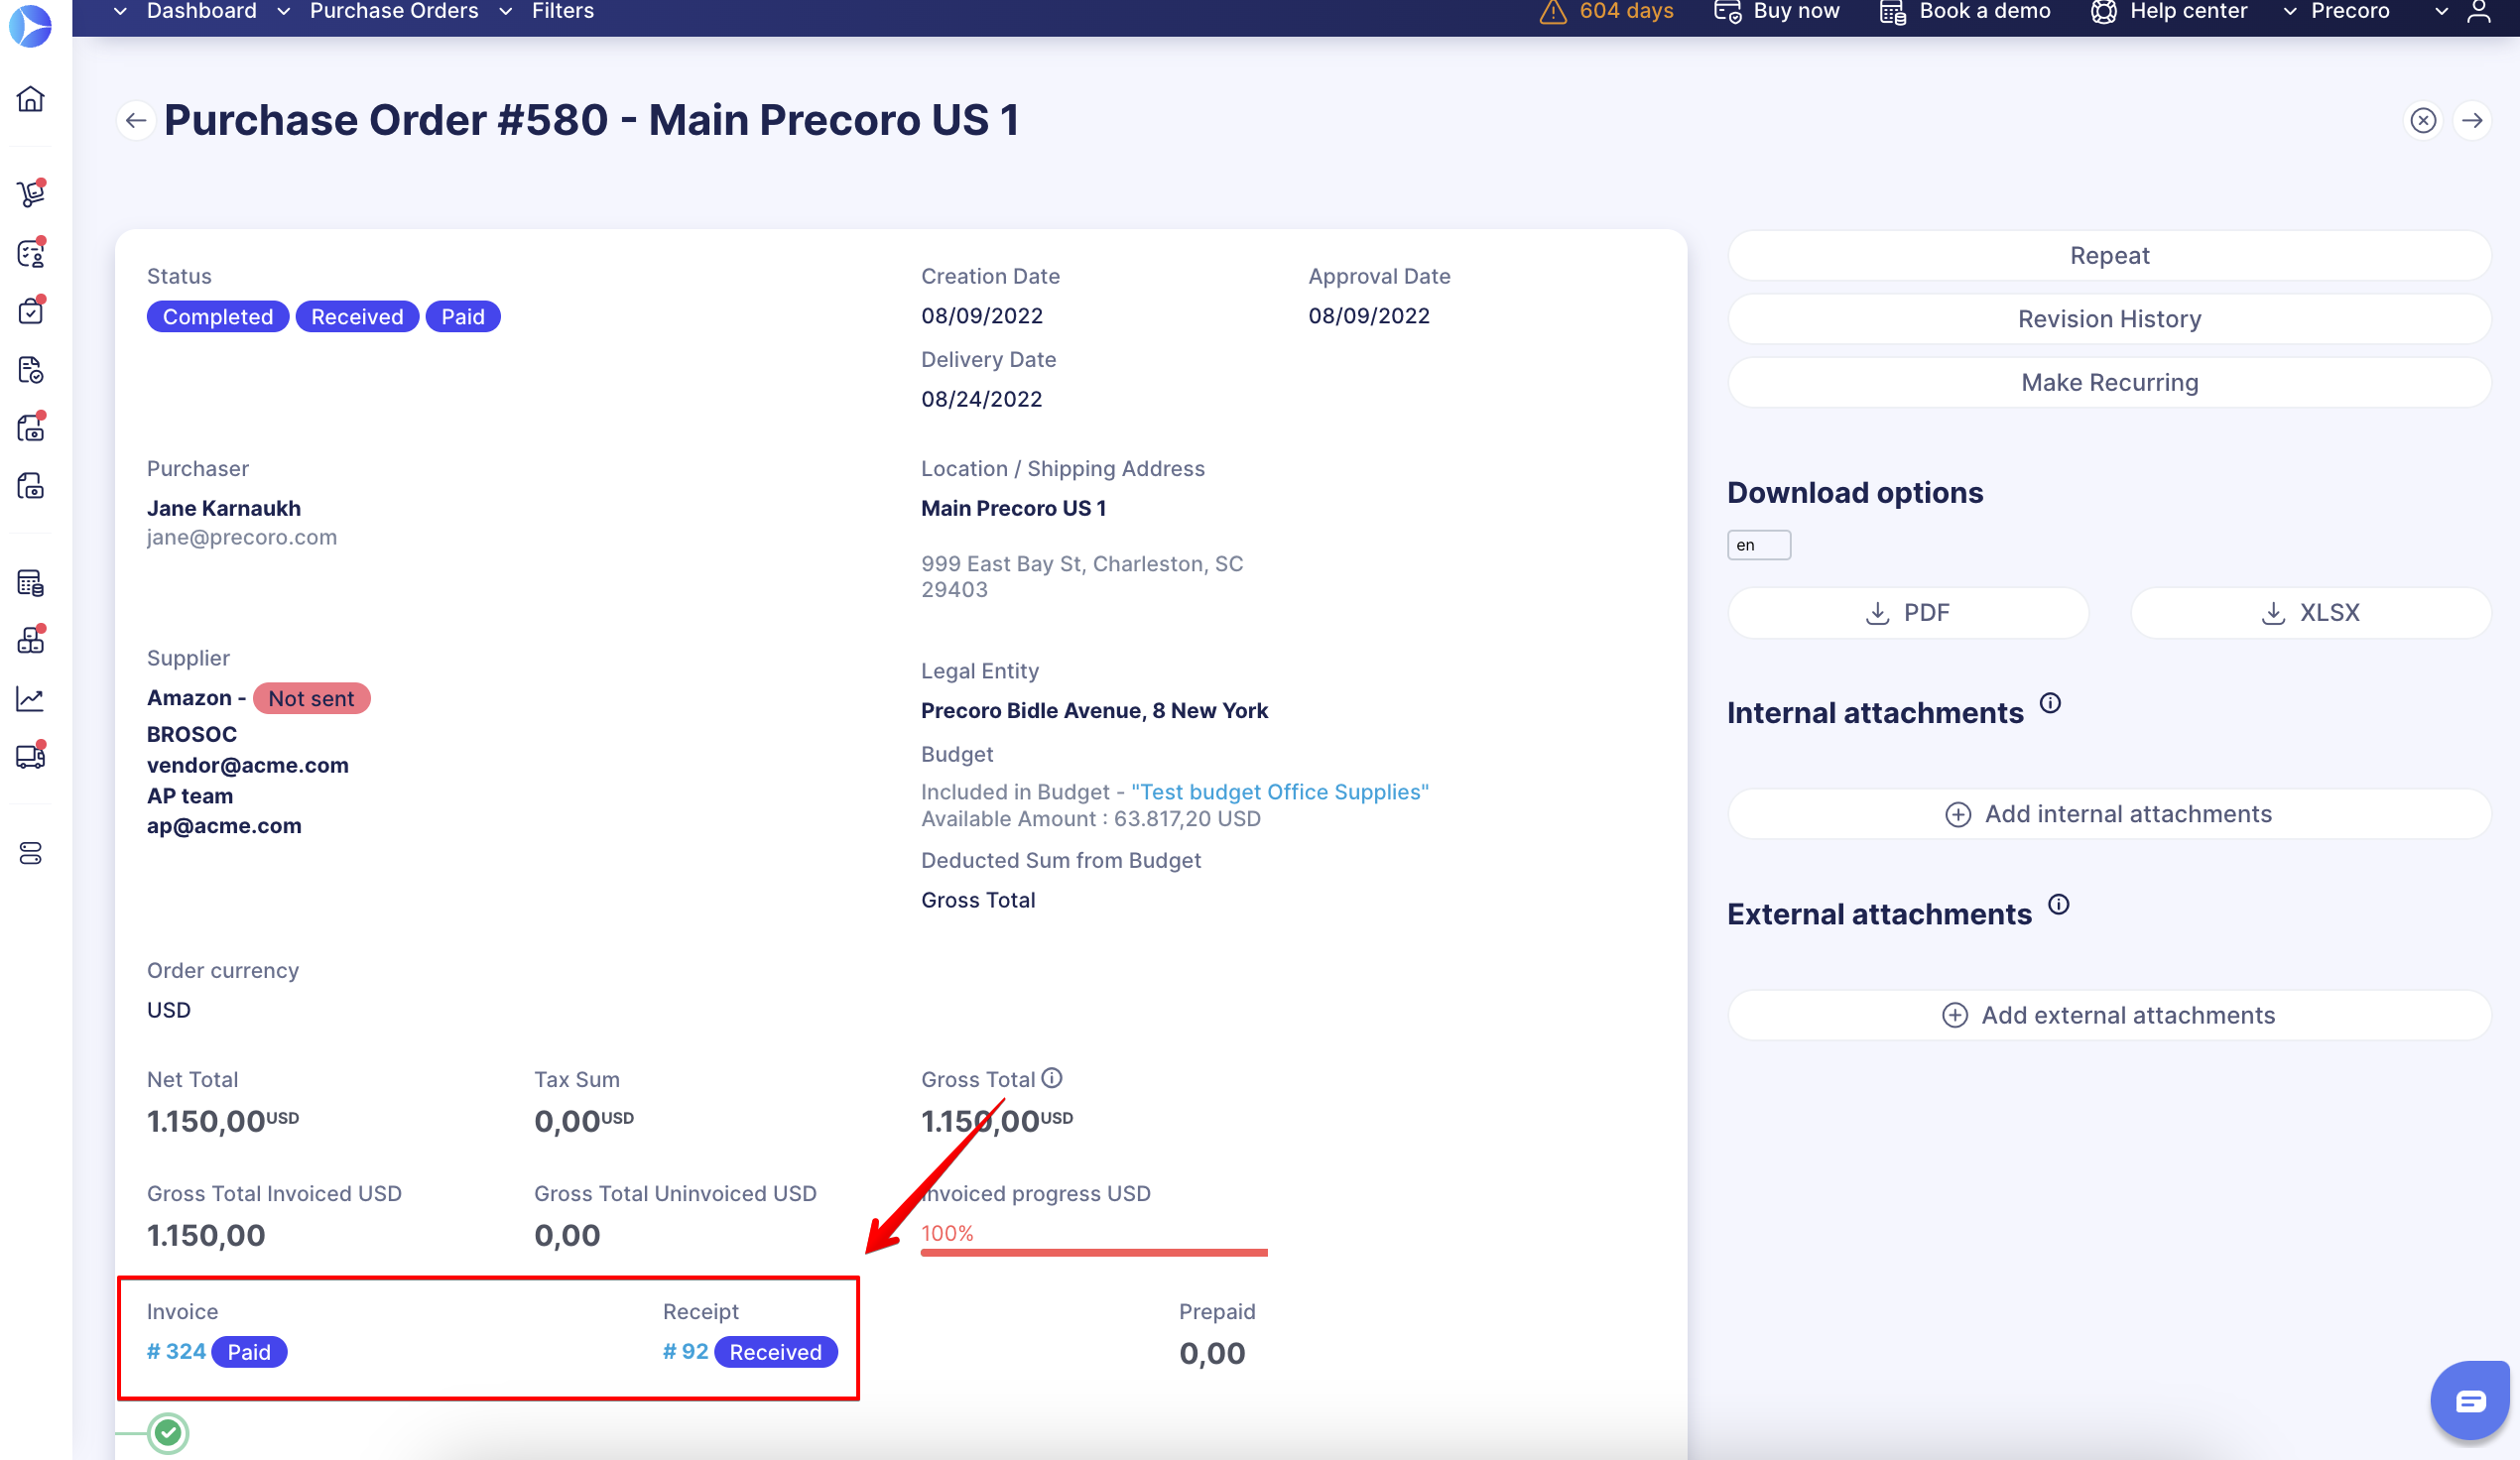2520x1460 pixels.
Task: Open the chat support bubble
Action: click(2470, 1400)
